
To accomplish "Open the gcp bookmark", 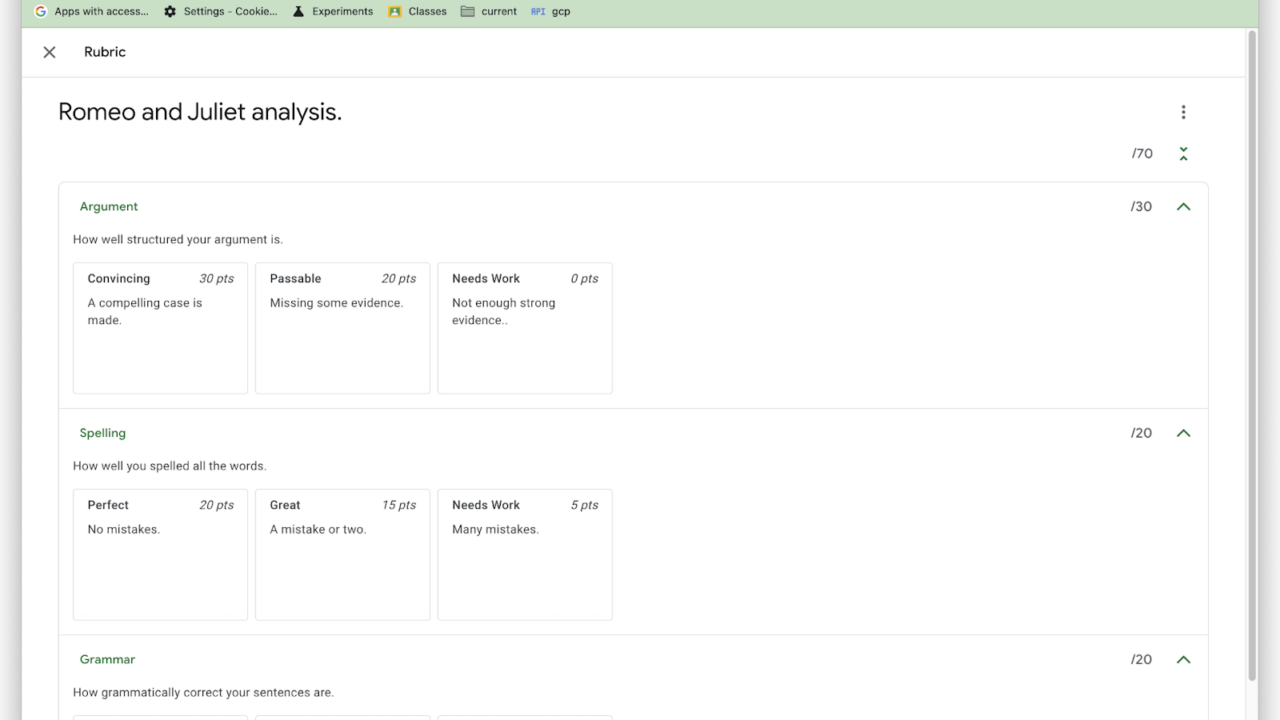I will pos(550,12).
